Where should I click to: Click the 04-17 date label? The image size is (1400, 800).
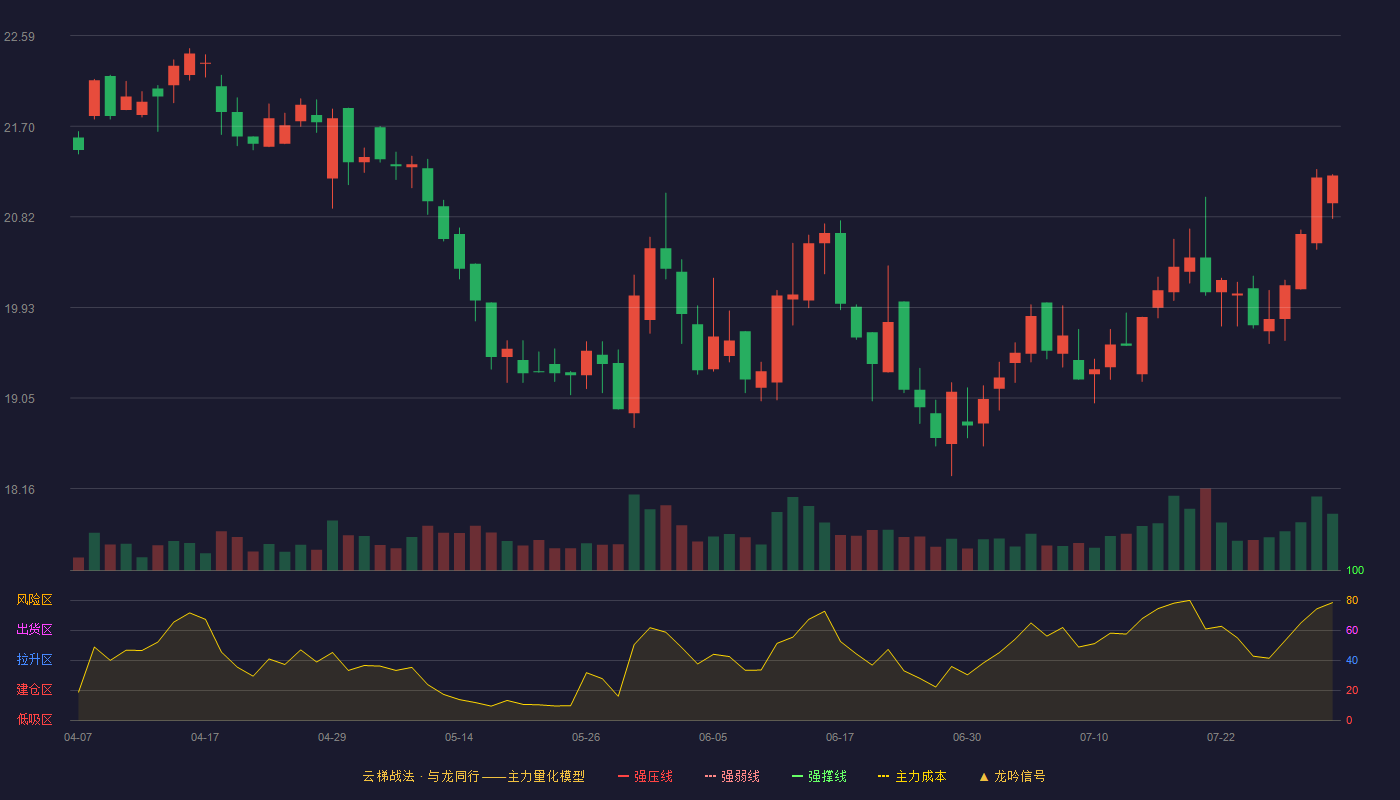205,737
